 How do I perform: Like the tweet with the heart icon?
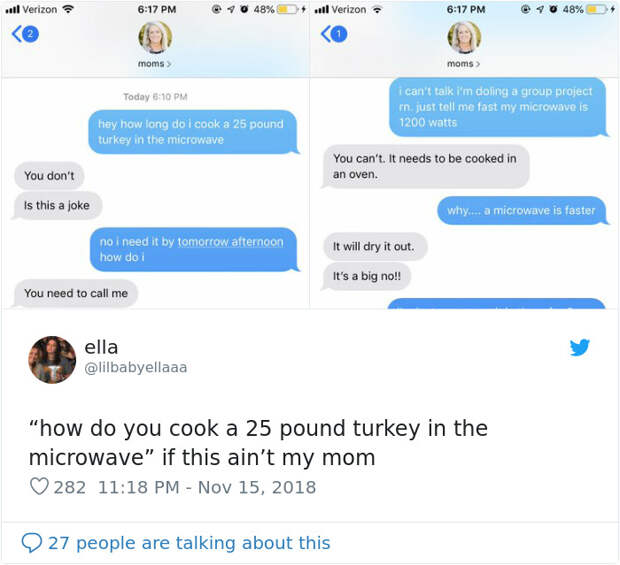[x=40, y=487]
